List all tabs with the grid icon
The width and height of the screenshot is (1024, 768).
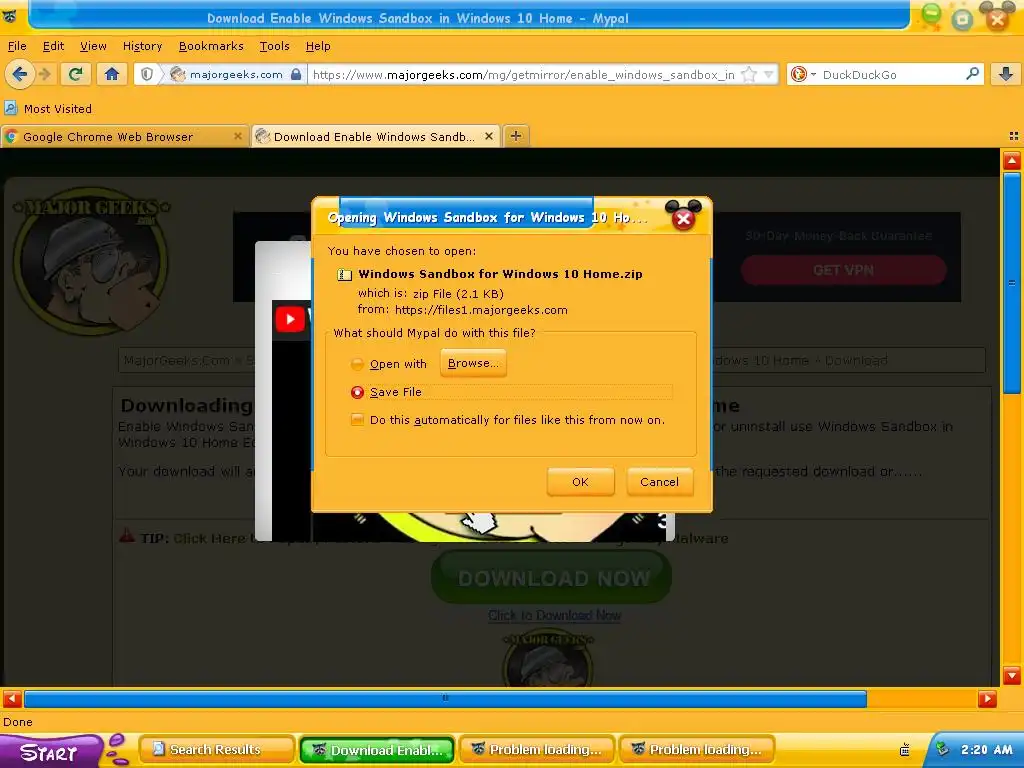[1014, 136]
